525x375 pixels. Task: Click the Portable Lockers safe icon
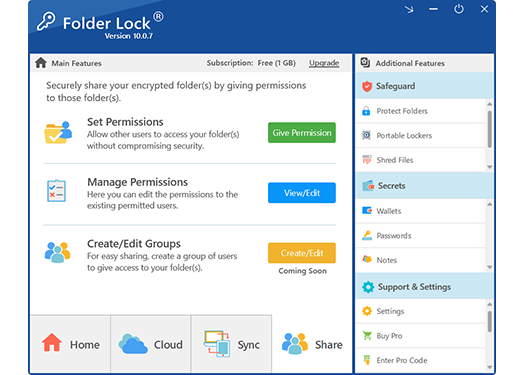[366, 135]
